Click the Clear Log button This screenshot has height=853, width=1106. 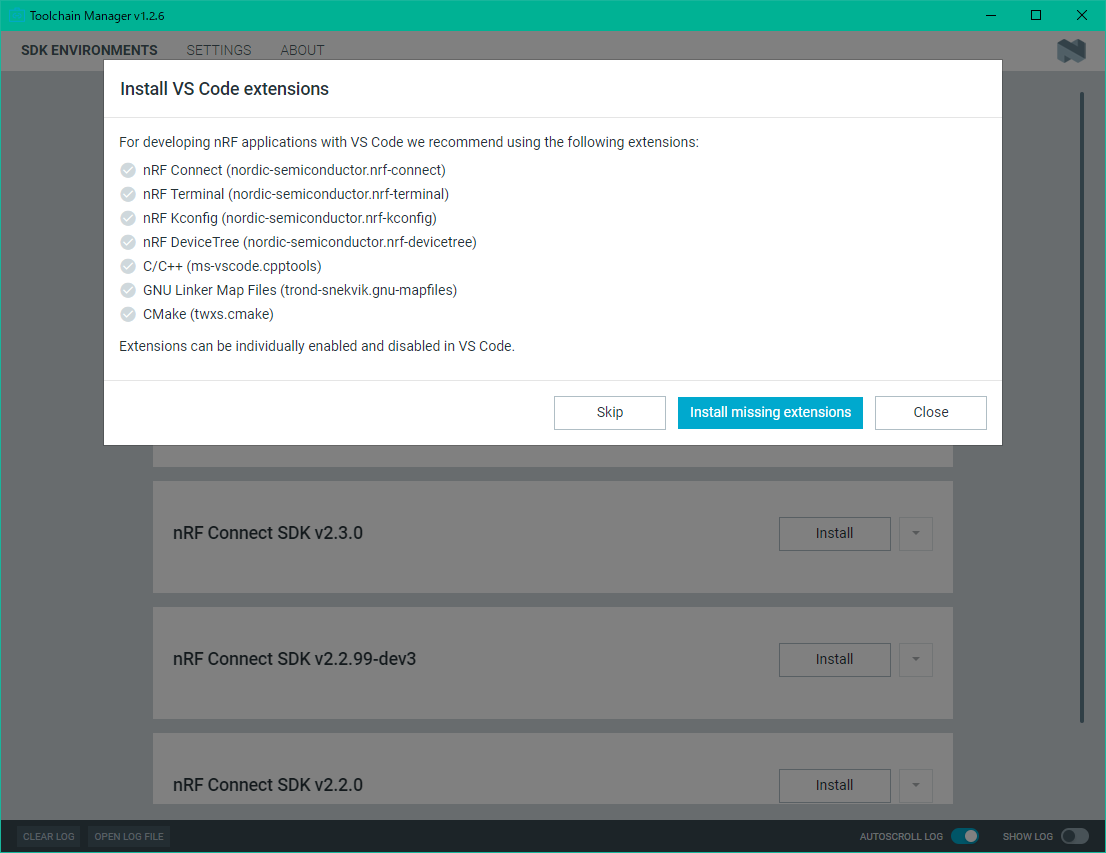pos(49,837)
